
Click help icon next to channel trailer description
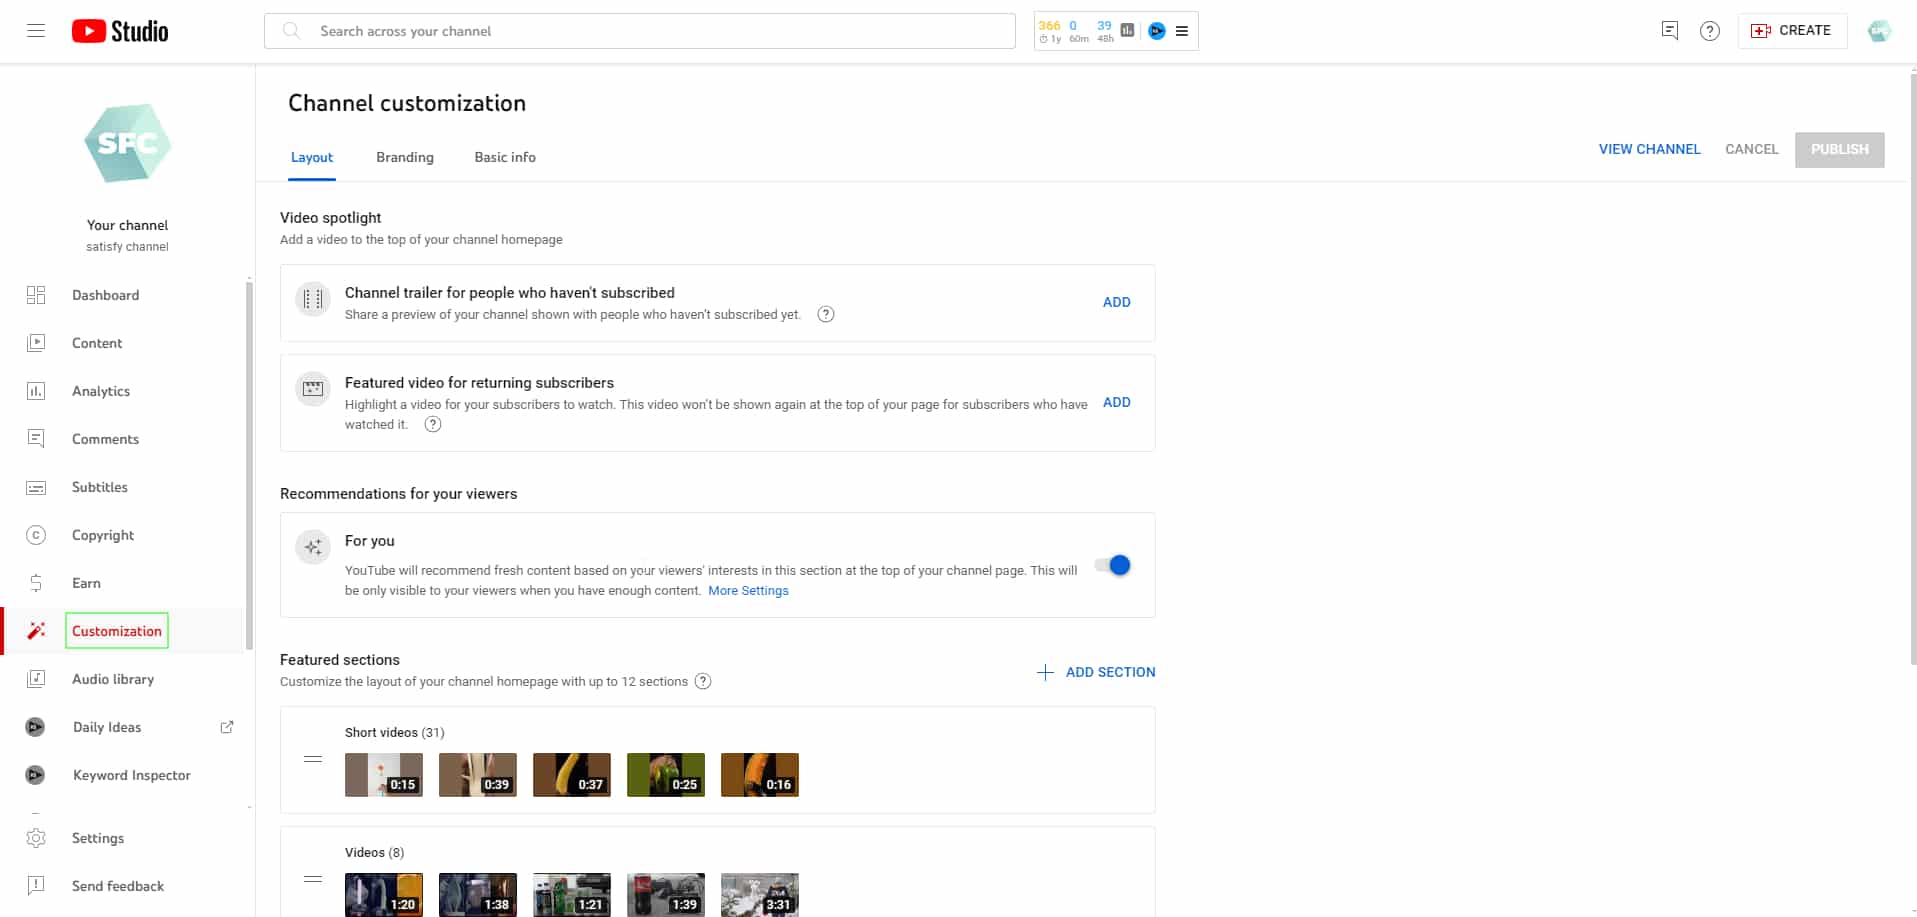tap(826, 315)
